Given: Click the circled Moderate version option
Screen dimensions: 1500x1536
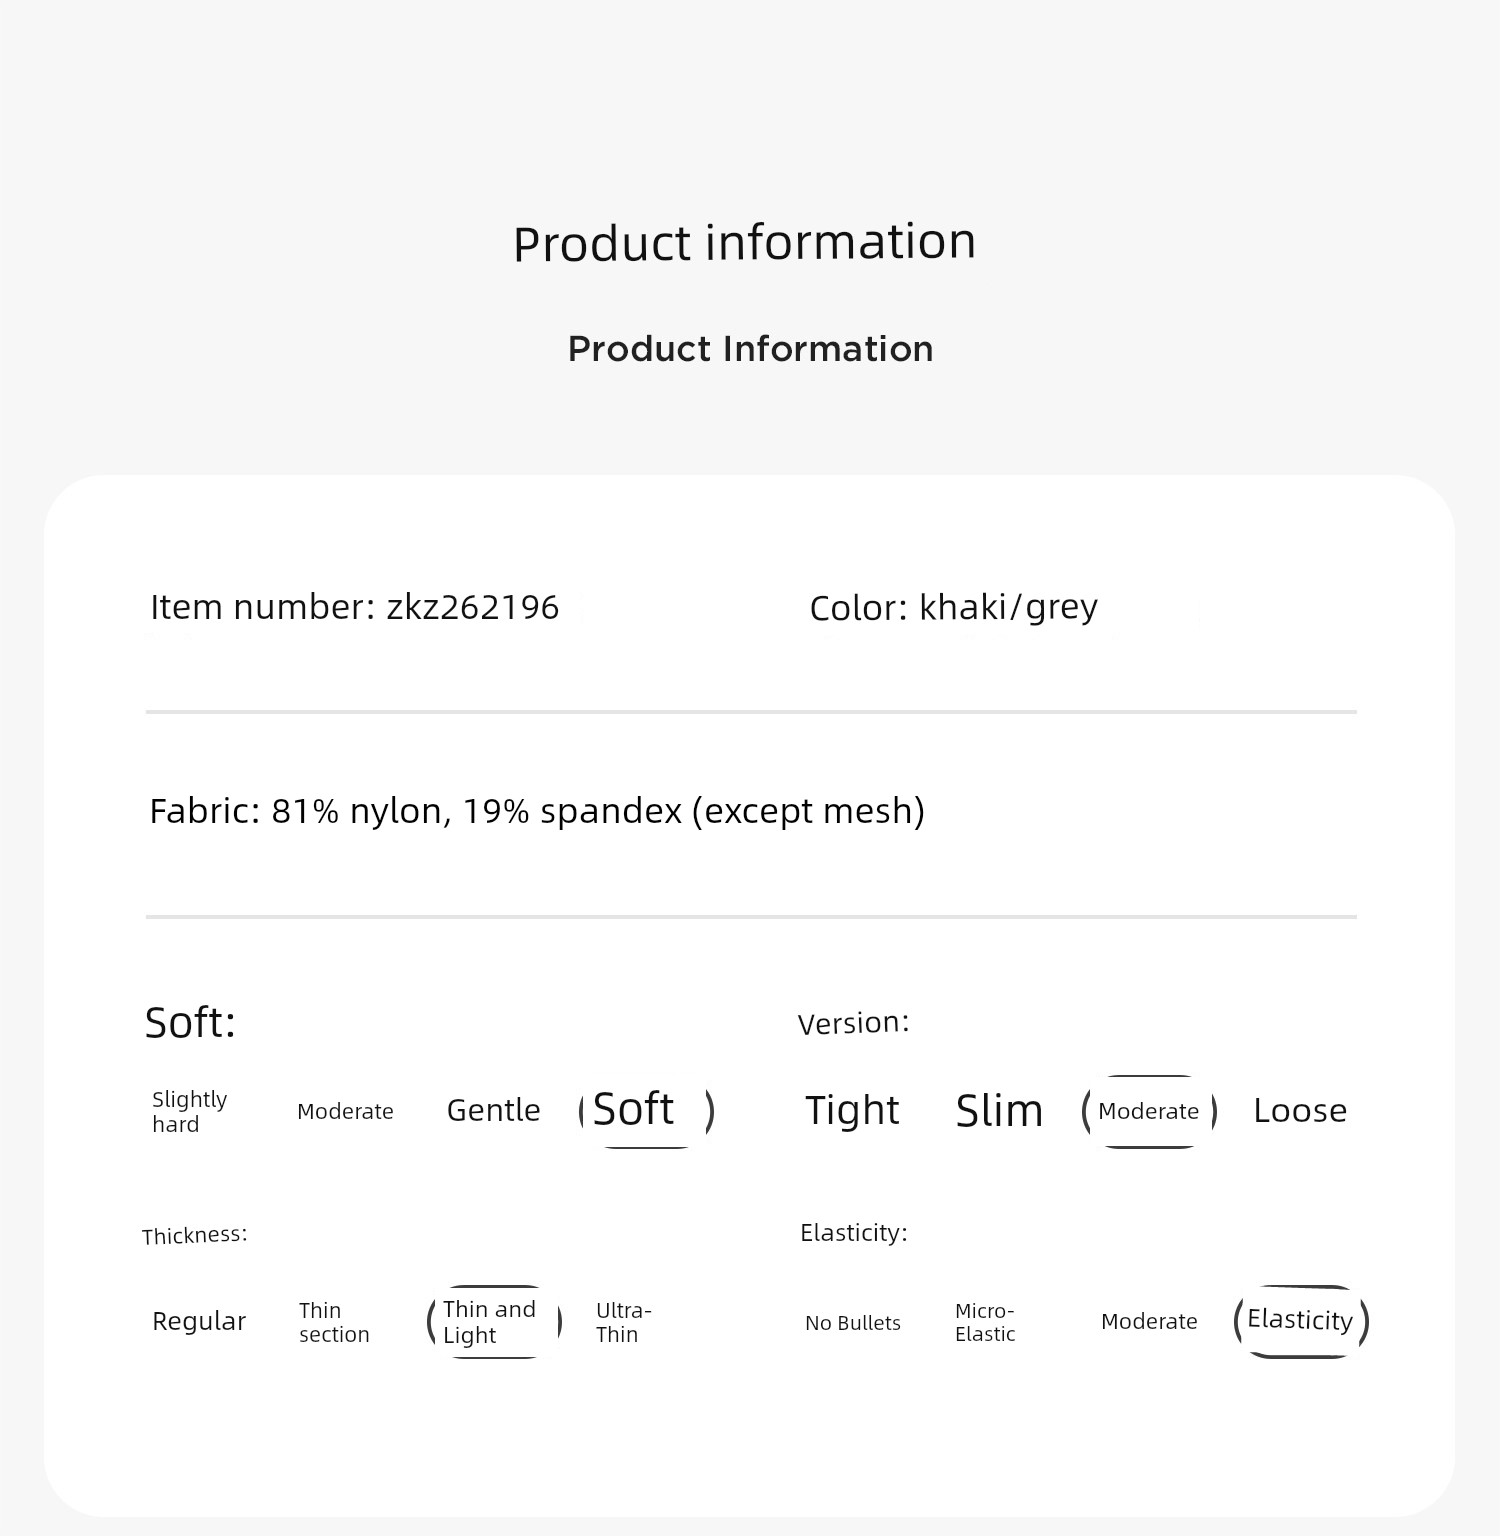Looking at the screenshot, I should click(x=1149, y=1111).
